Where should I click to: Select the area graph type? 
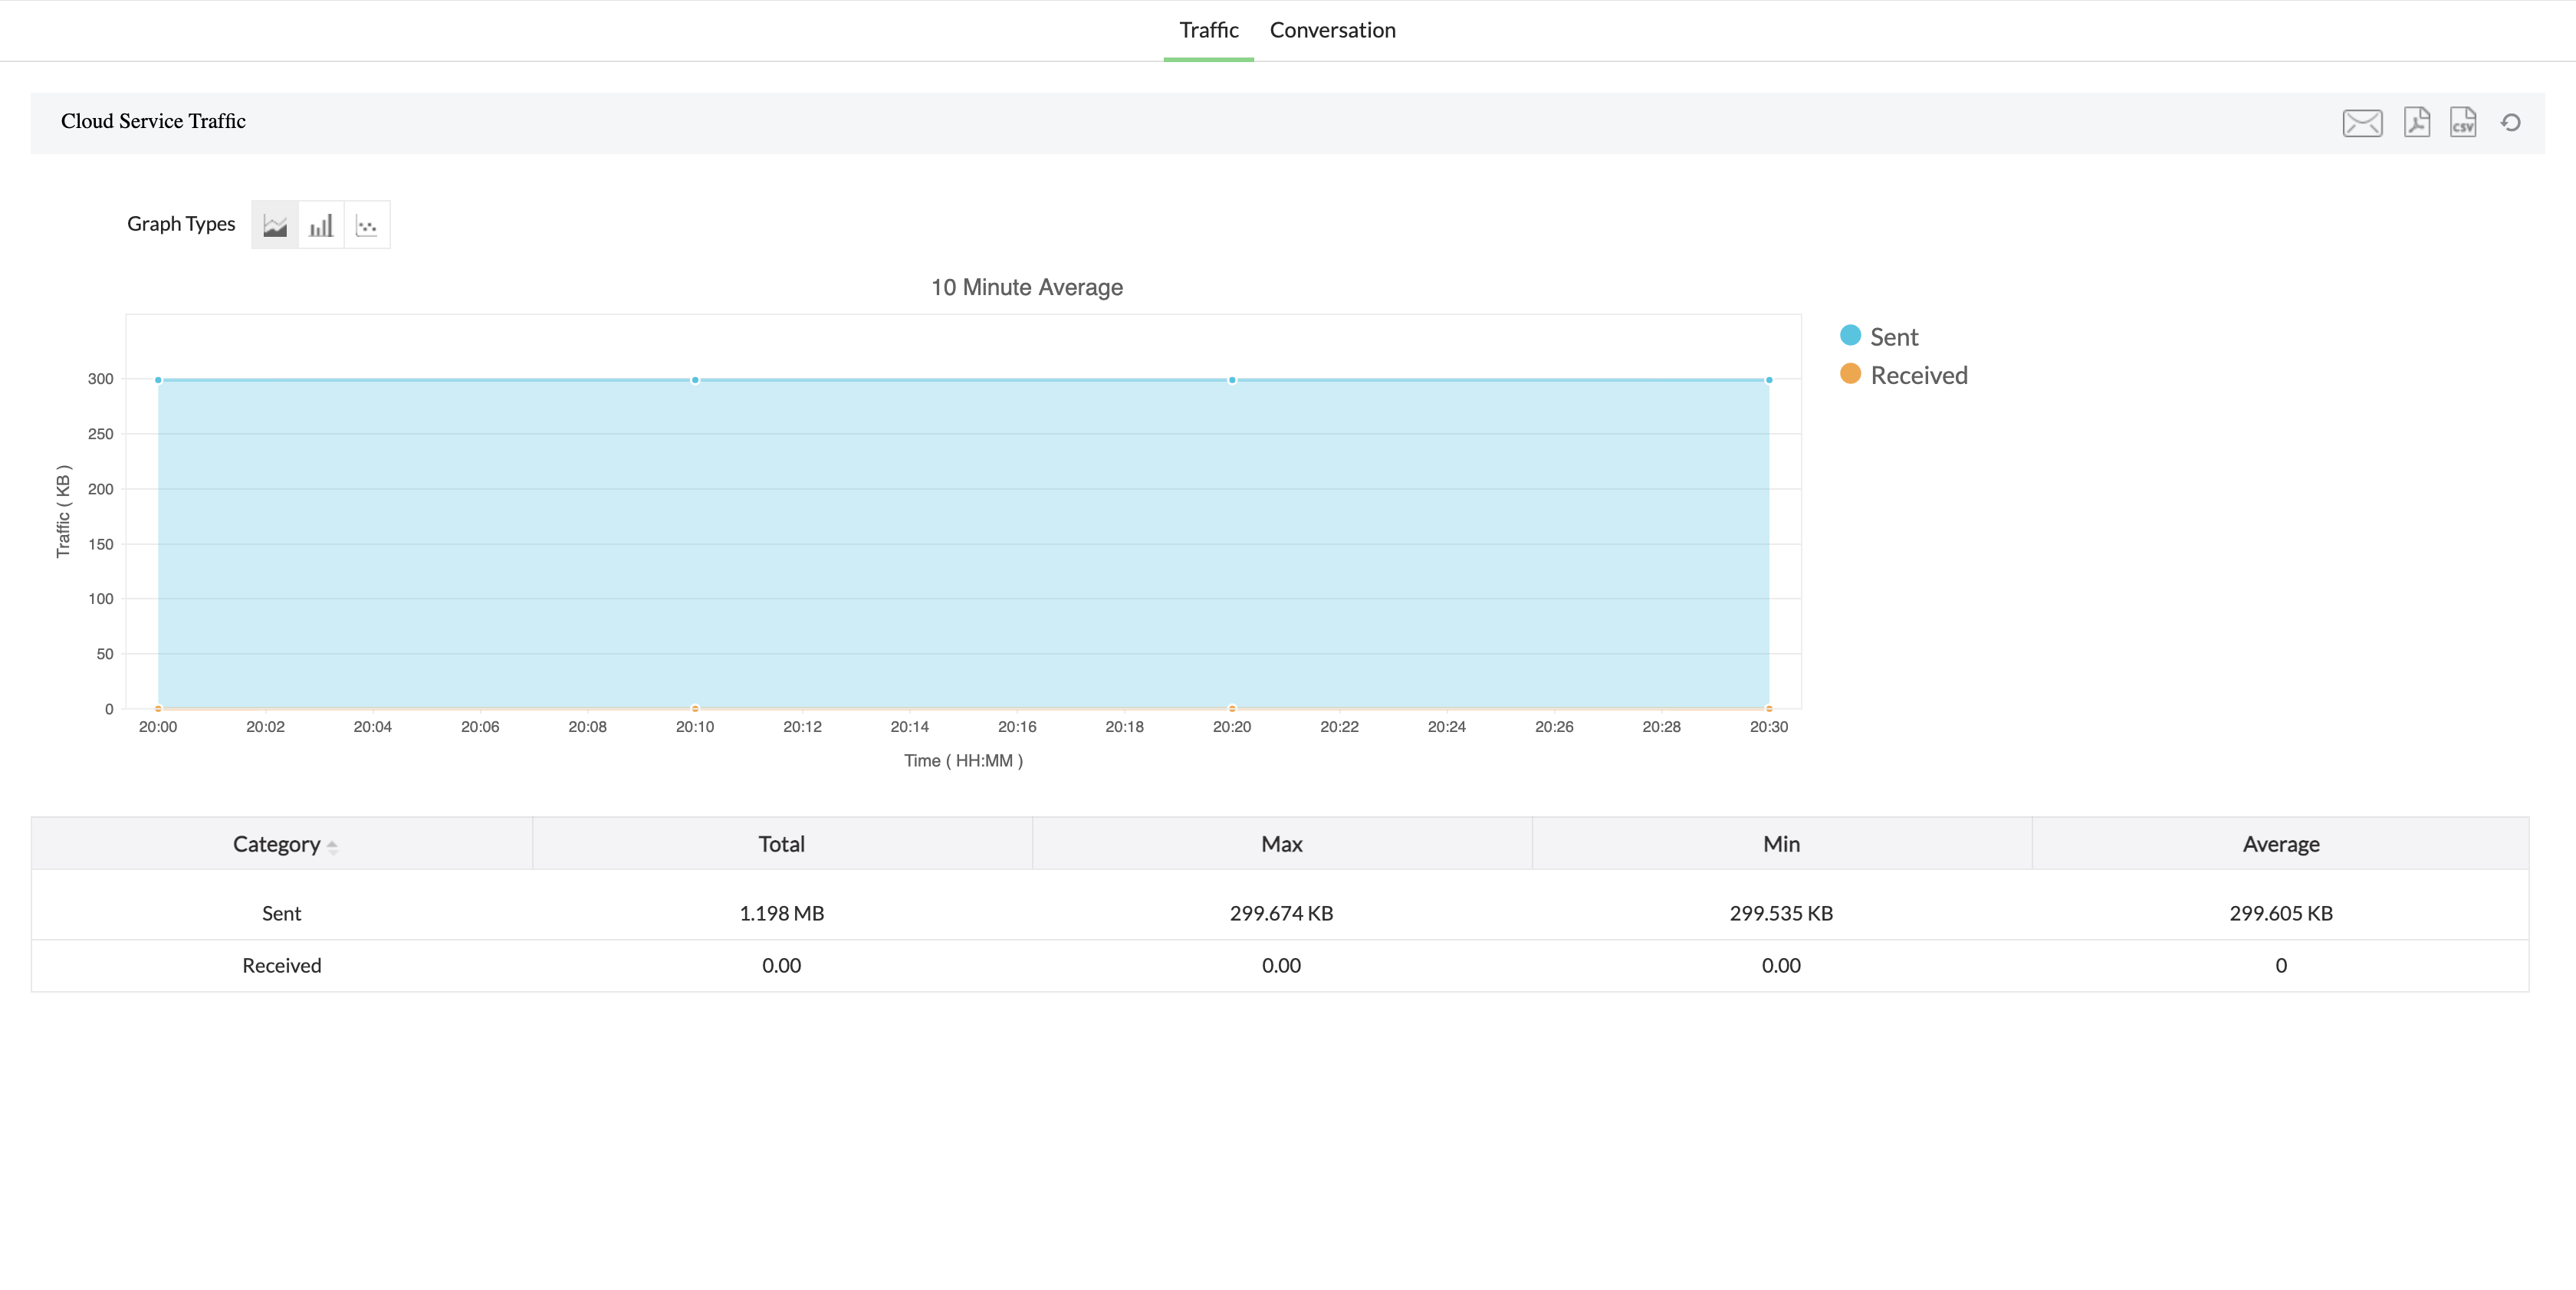coord(275,225)
